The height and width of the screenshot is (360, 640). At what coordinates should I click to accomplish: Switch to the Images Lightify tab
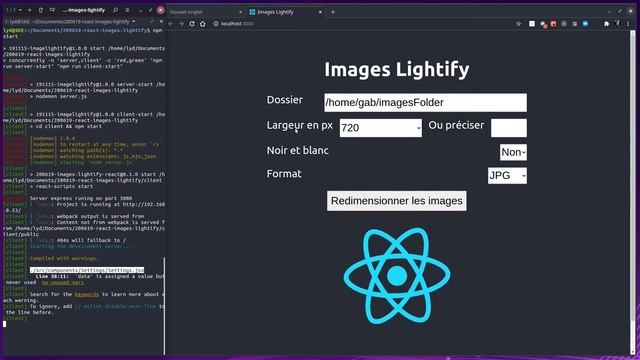click(x=286, y=12)
